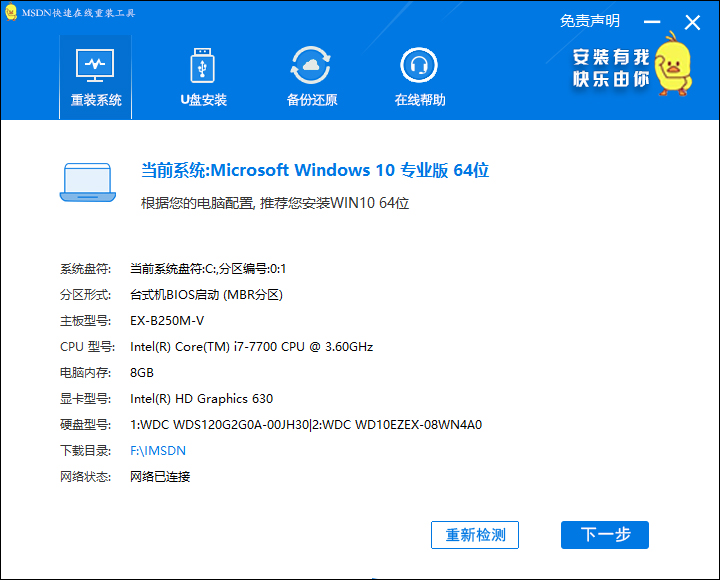
Task: Click the 免责声明 disclaimer link
Action: [x=590, y=21]
